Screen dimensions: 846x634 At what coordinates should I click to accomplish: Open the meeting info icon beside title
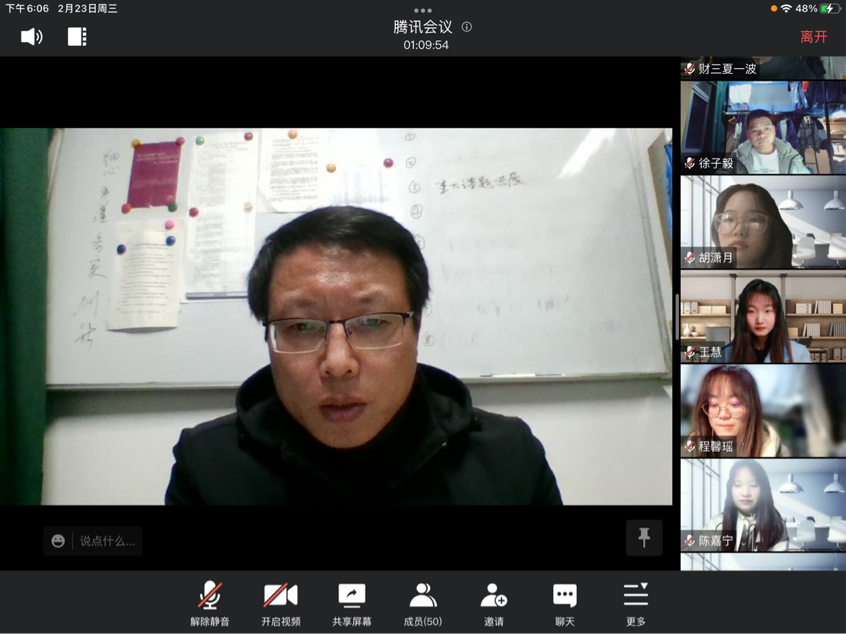(x=466, y=27)
